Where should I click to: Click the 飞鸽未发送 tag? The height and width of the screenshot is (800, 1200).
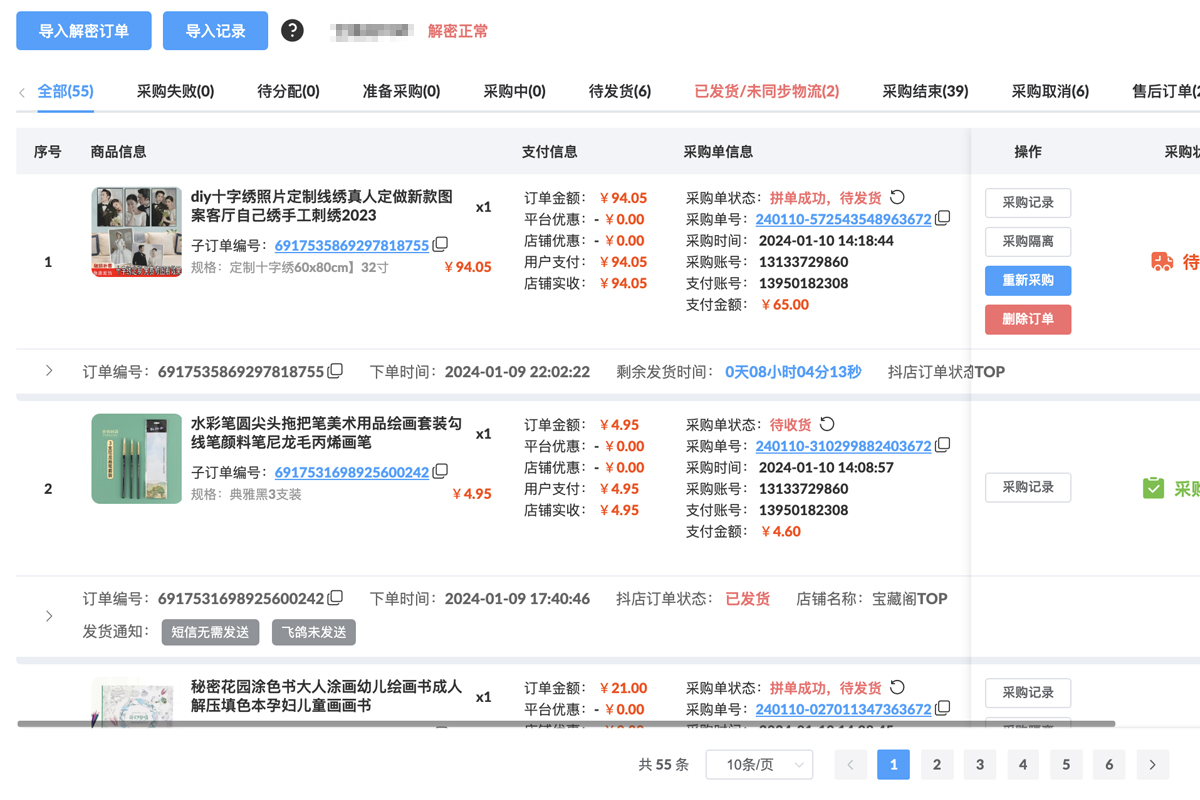pos(313,632)
